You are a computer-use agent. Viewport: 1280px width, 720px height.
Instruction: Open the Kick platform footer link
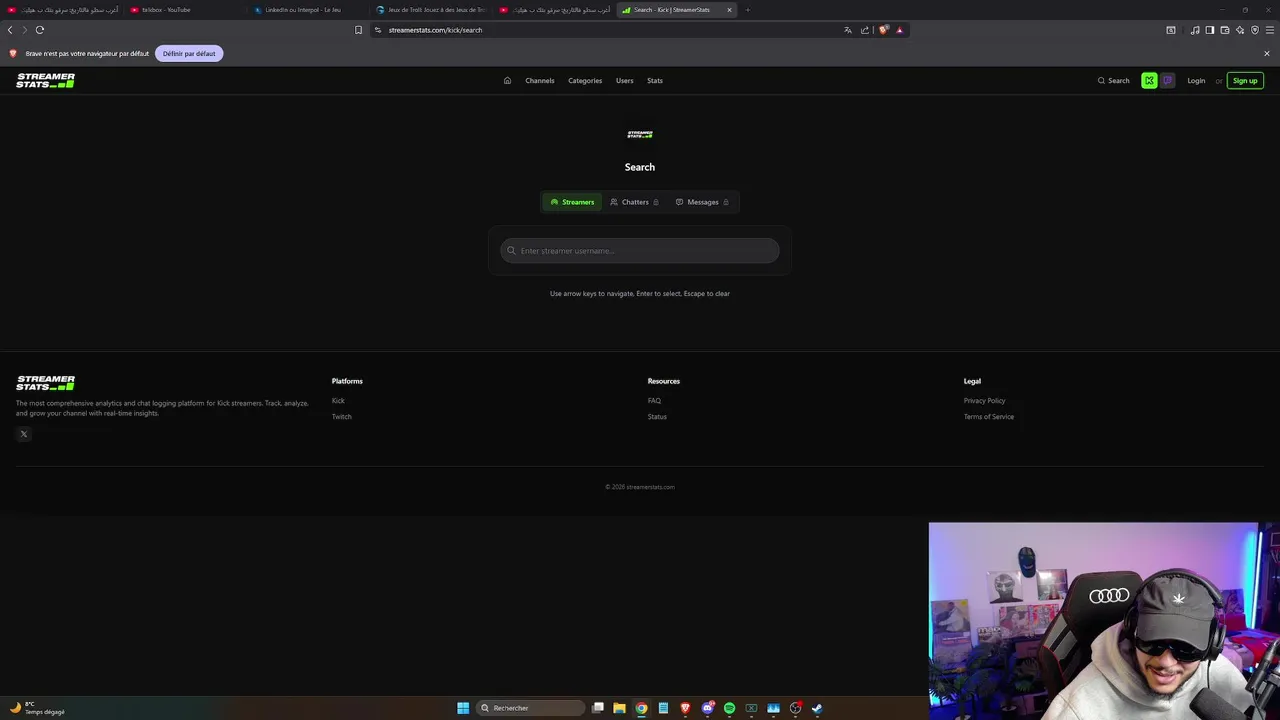[338, 401]
